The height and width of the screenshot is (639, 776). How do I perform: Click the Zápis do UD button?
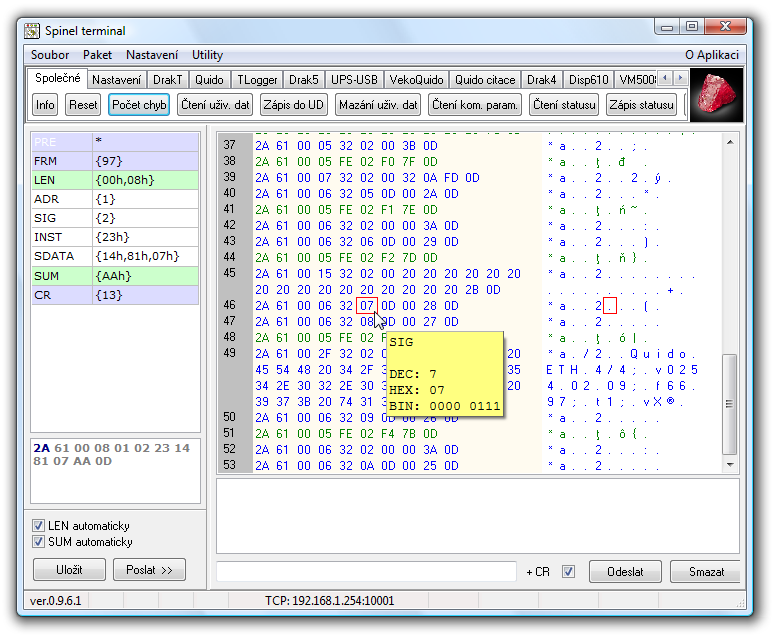point(293,105)
